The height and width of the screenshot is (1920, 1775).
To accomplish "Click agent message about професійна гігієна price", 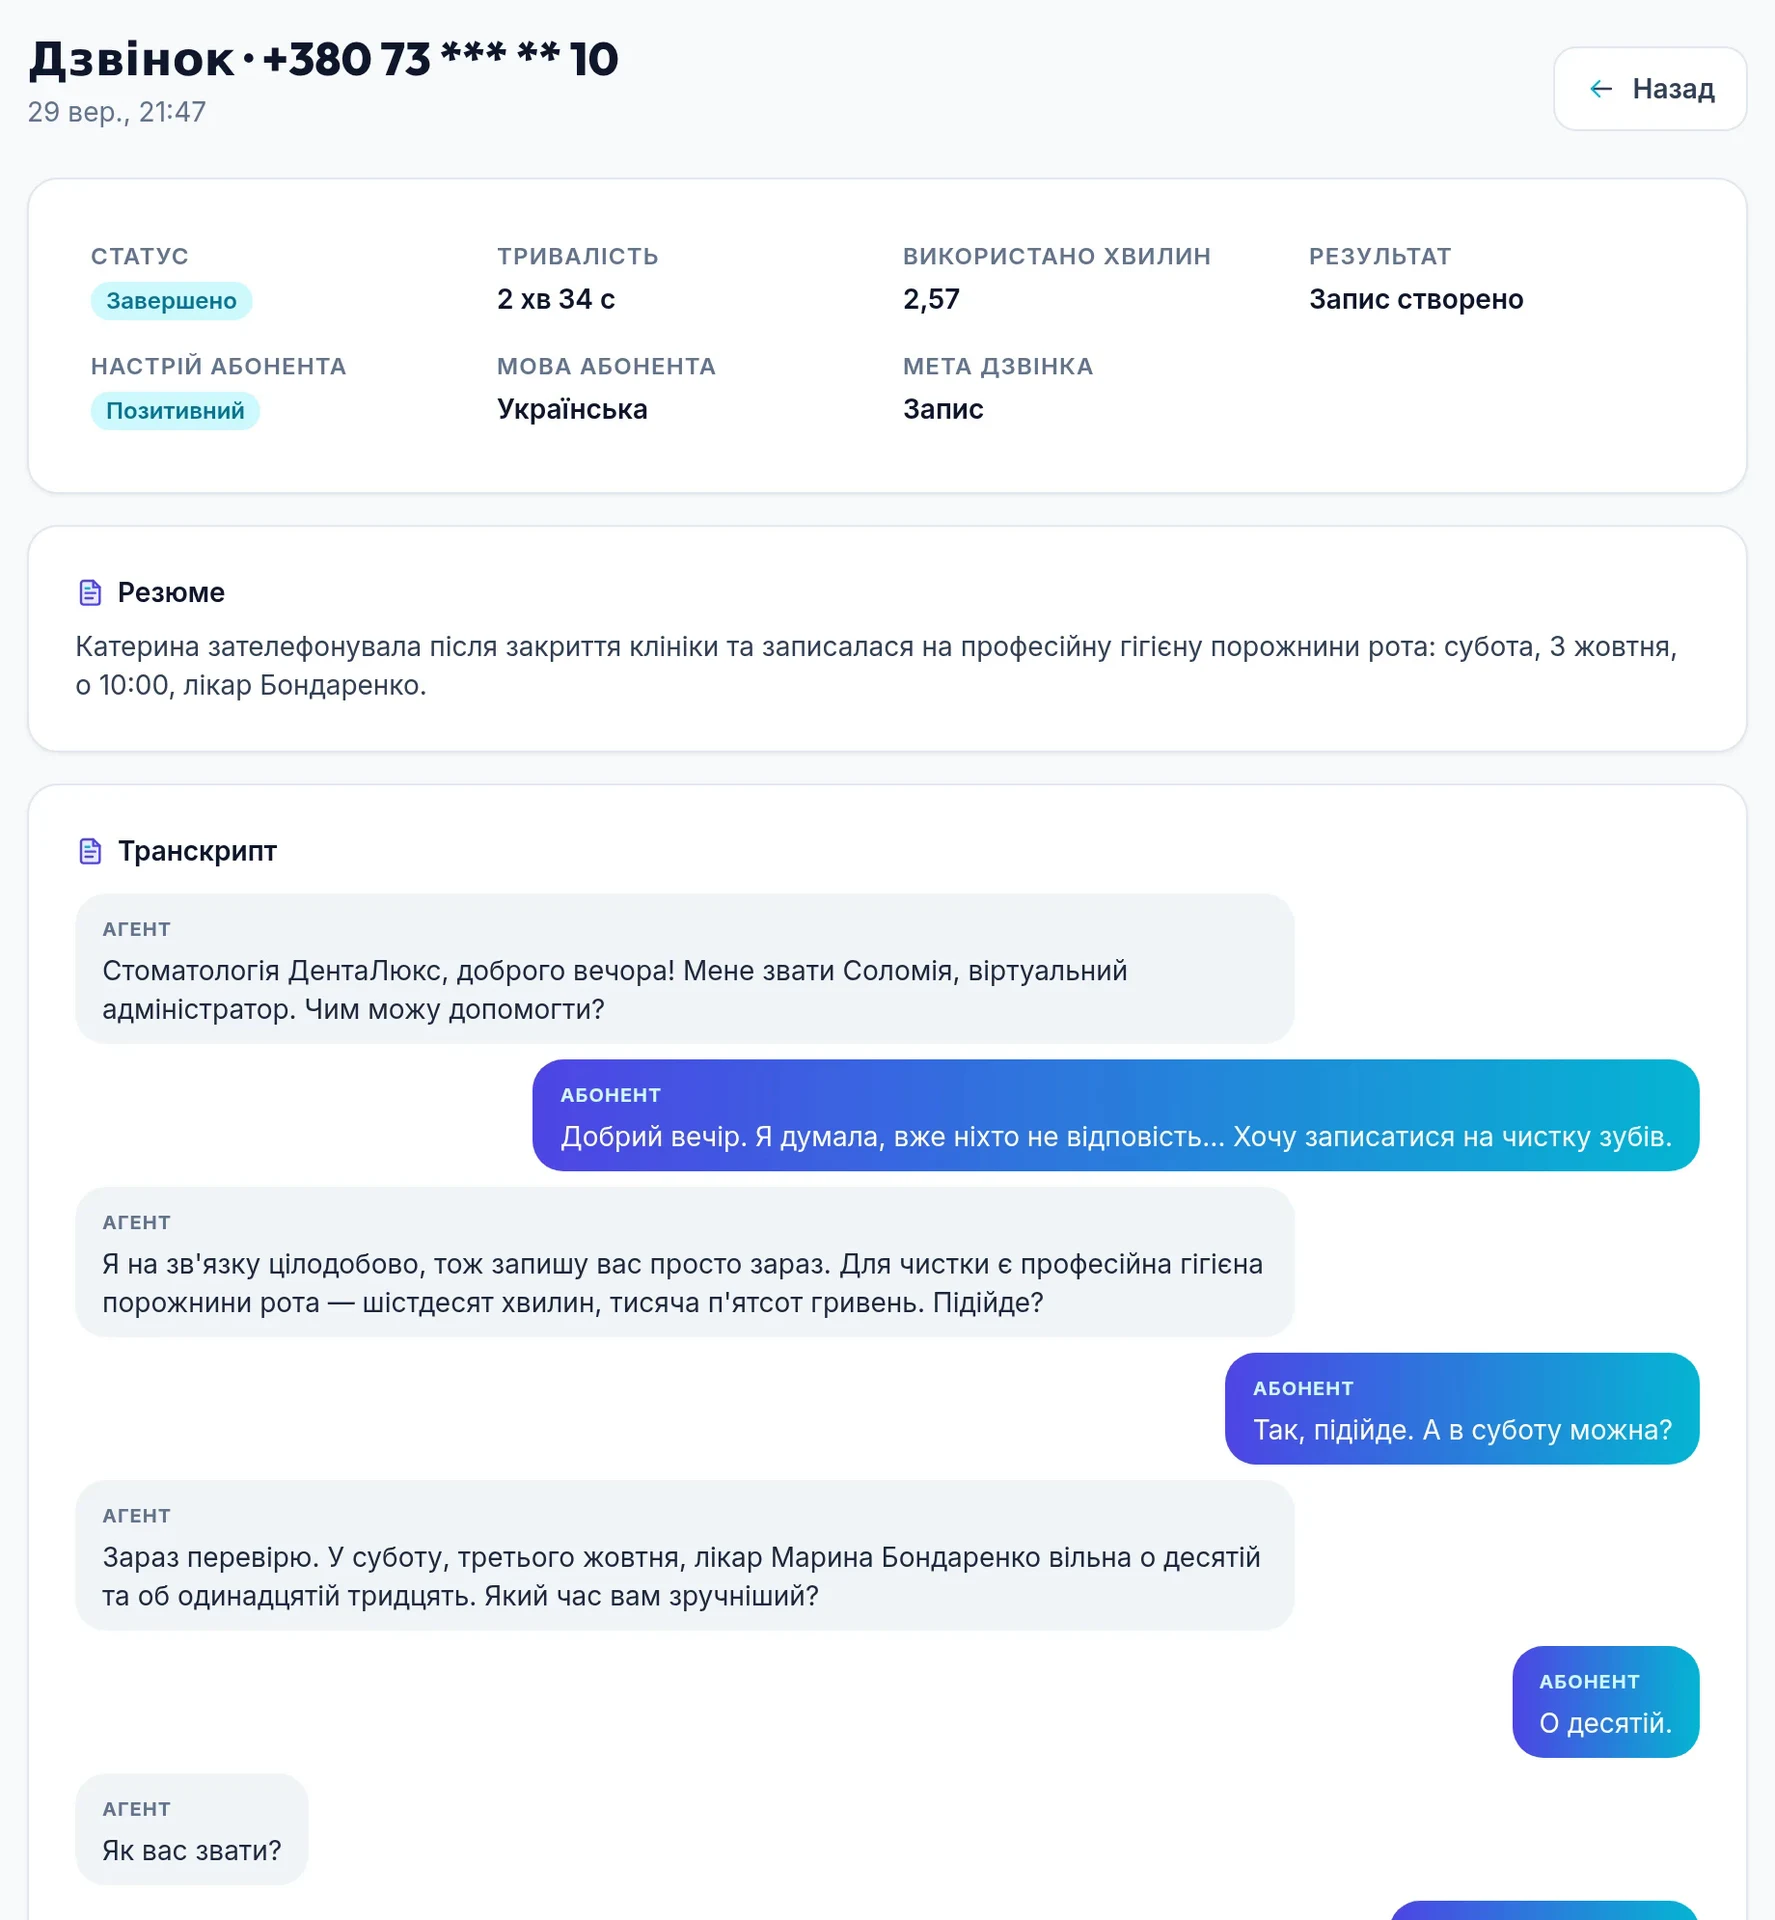I will (685, 1262).
